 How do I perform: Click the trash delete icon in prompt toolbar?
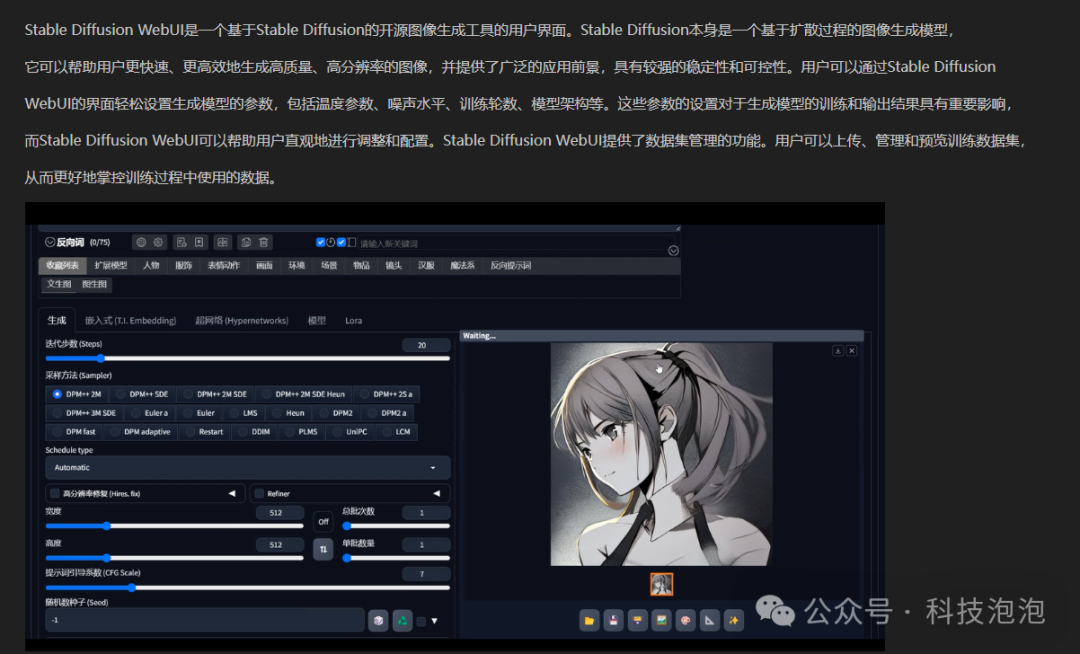[x=264, y=242]
